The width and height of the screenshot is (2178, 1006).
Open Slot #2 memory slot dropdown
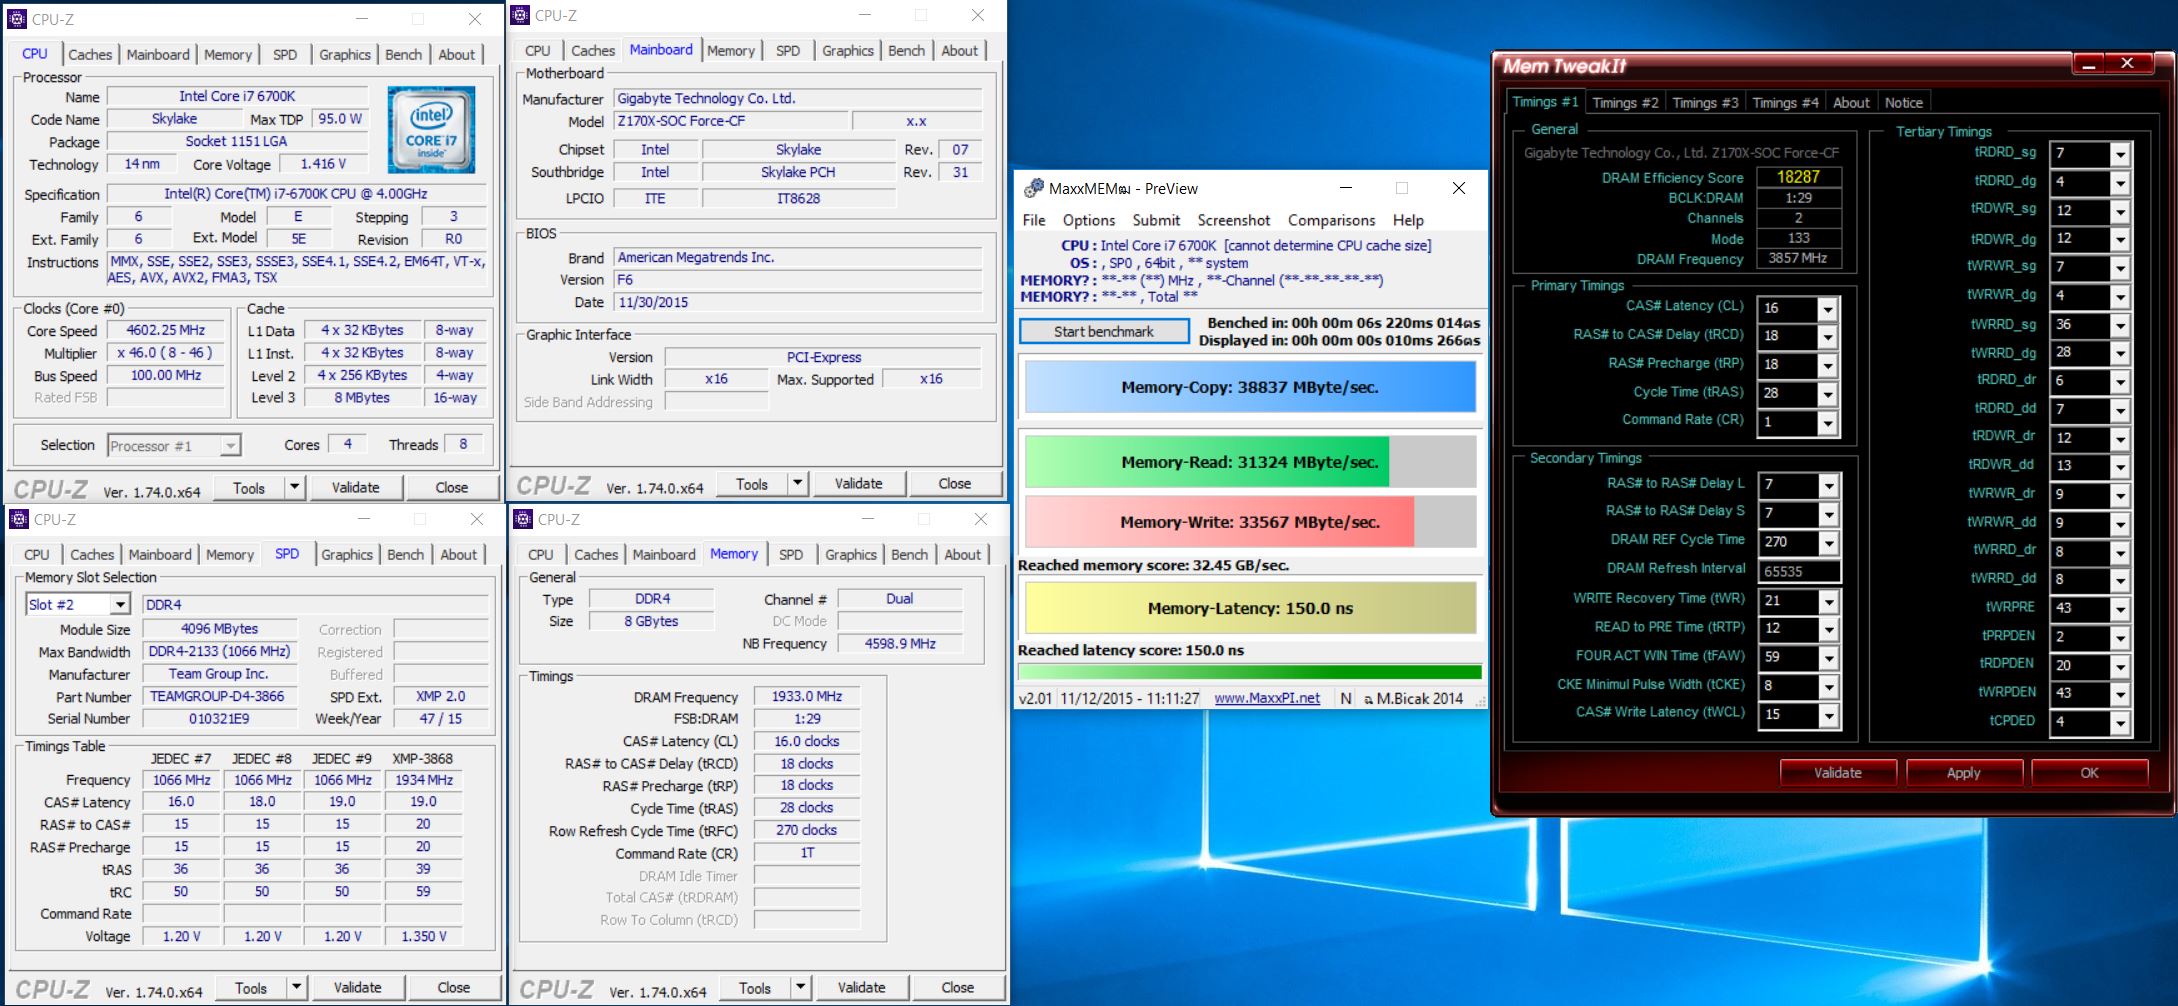pos(120,604)
